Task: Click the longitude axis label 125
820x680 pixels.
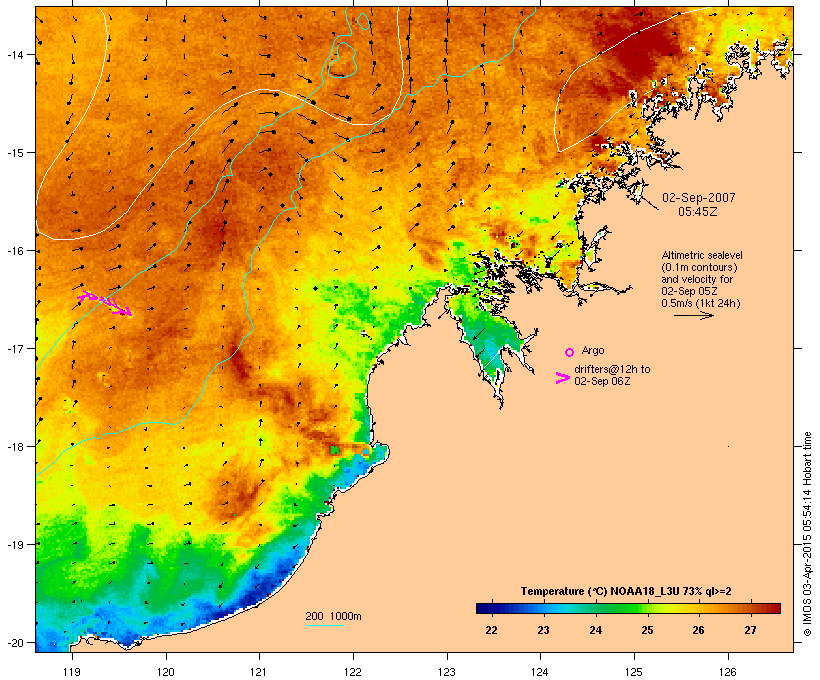Action: click(x=634, y=672)
